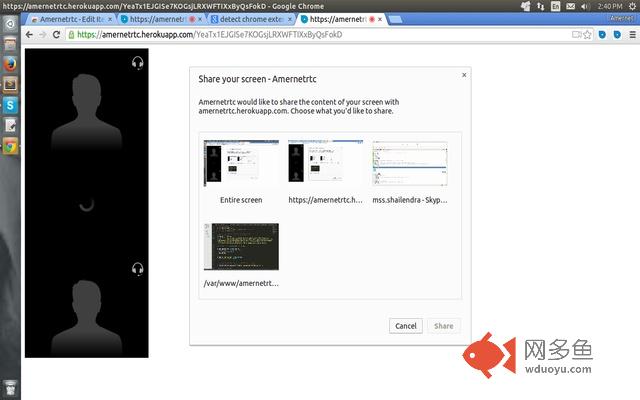The image size is (640, 400).
Task: Open the sound volume indicator
Action: (585, 6)
